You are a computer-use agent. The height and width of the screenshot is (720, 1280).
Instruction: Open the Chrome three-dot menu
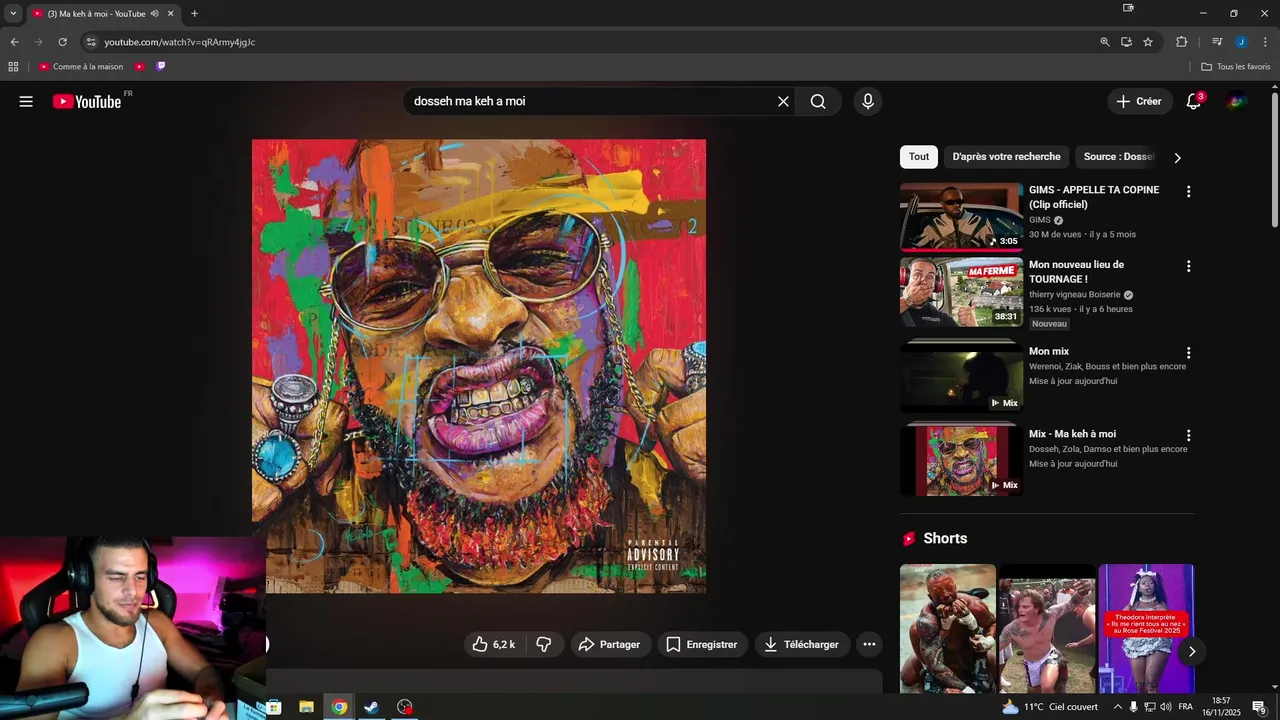click(x=1265, y=42)
